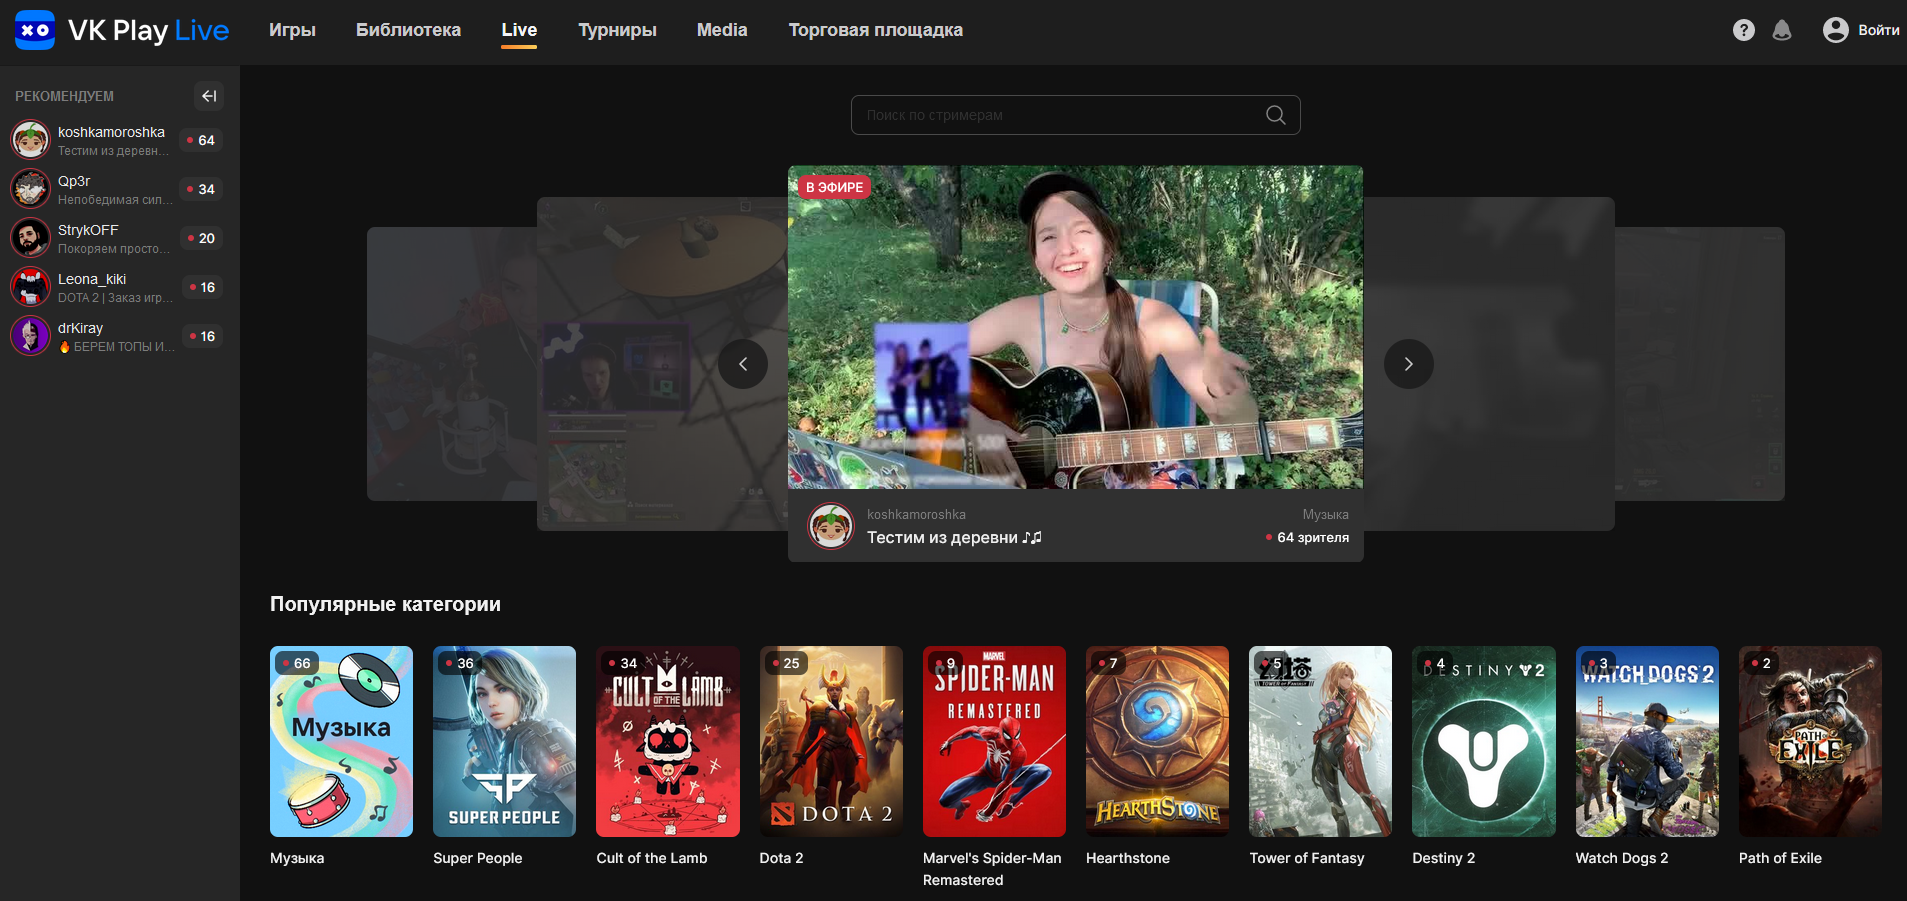Open koshkamoroshka channel name in sidebar
The width and height of the screenshot is (1907, 901).
111,132
